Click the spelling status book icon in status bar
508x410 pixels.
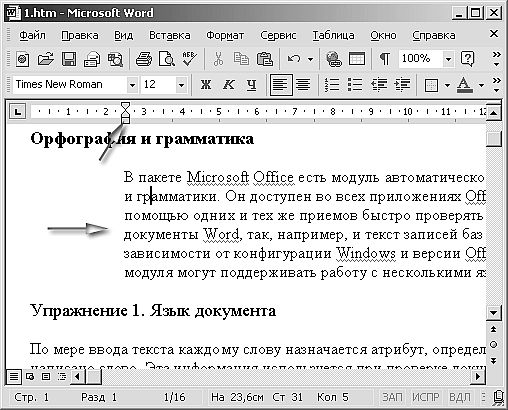click(x=498, y=397)
